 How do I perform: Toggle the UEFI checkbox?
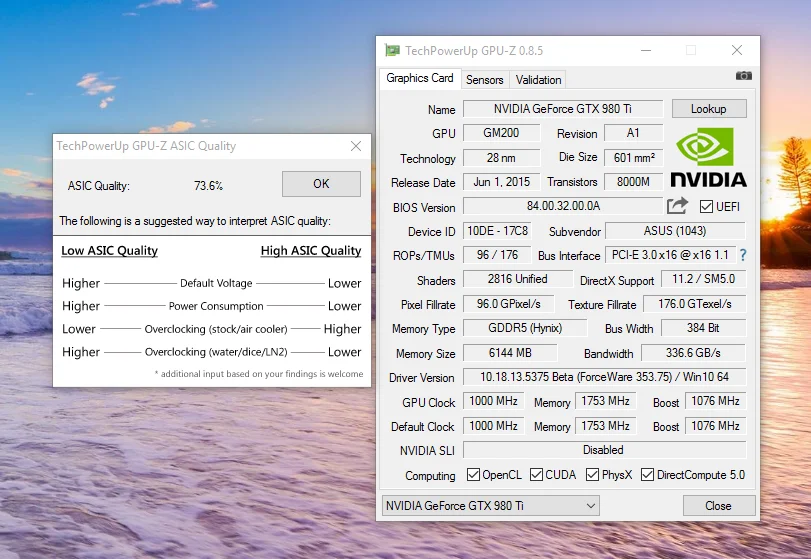(x=706, y=207)
